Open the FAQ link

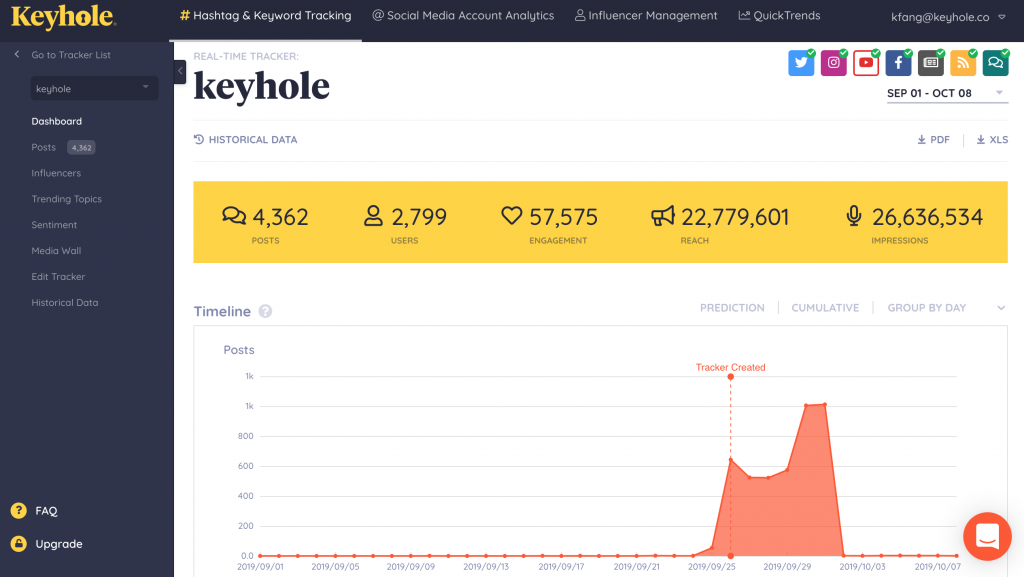click(46, 510)
